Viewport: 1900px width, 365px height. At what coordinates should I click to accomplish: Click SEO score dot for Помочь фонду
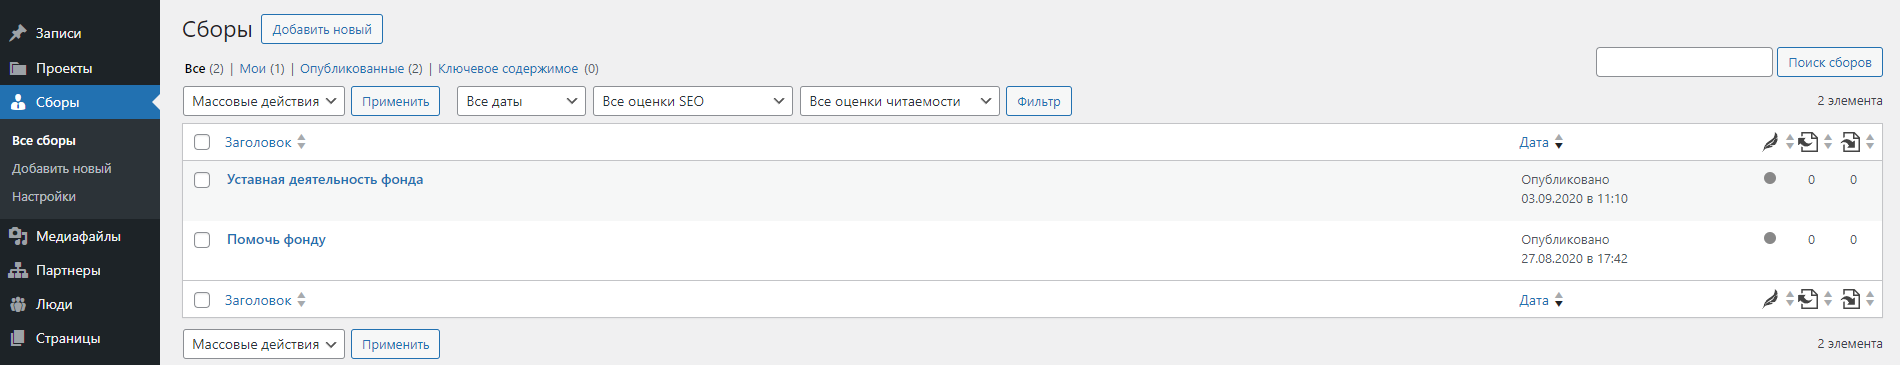click(x=1770, y=238)
